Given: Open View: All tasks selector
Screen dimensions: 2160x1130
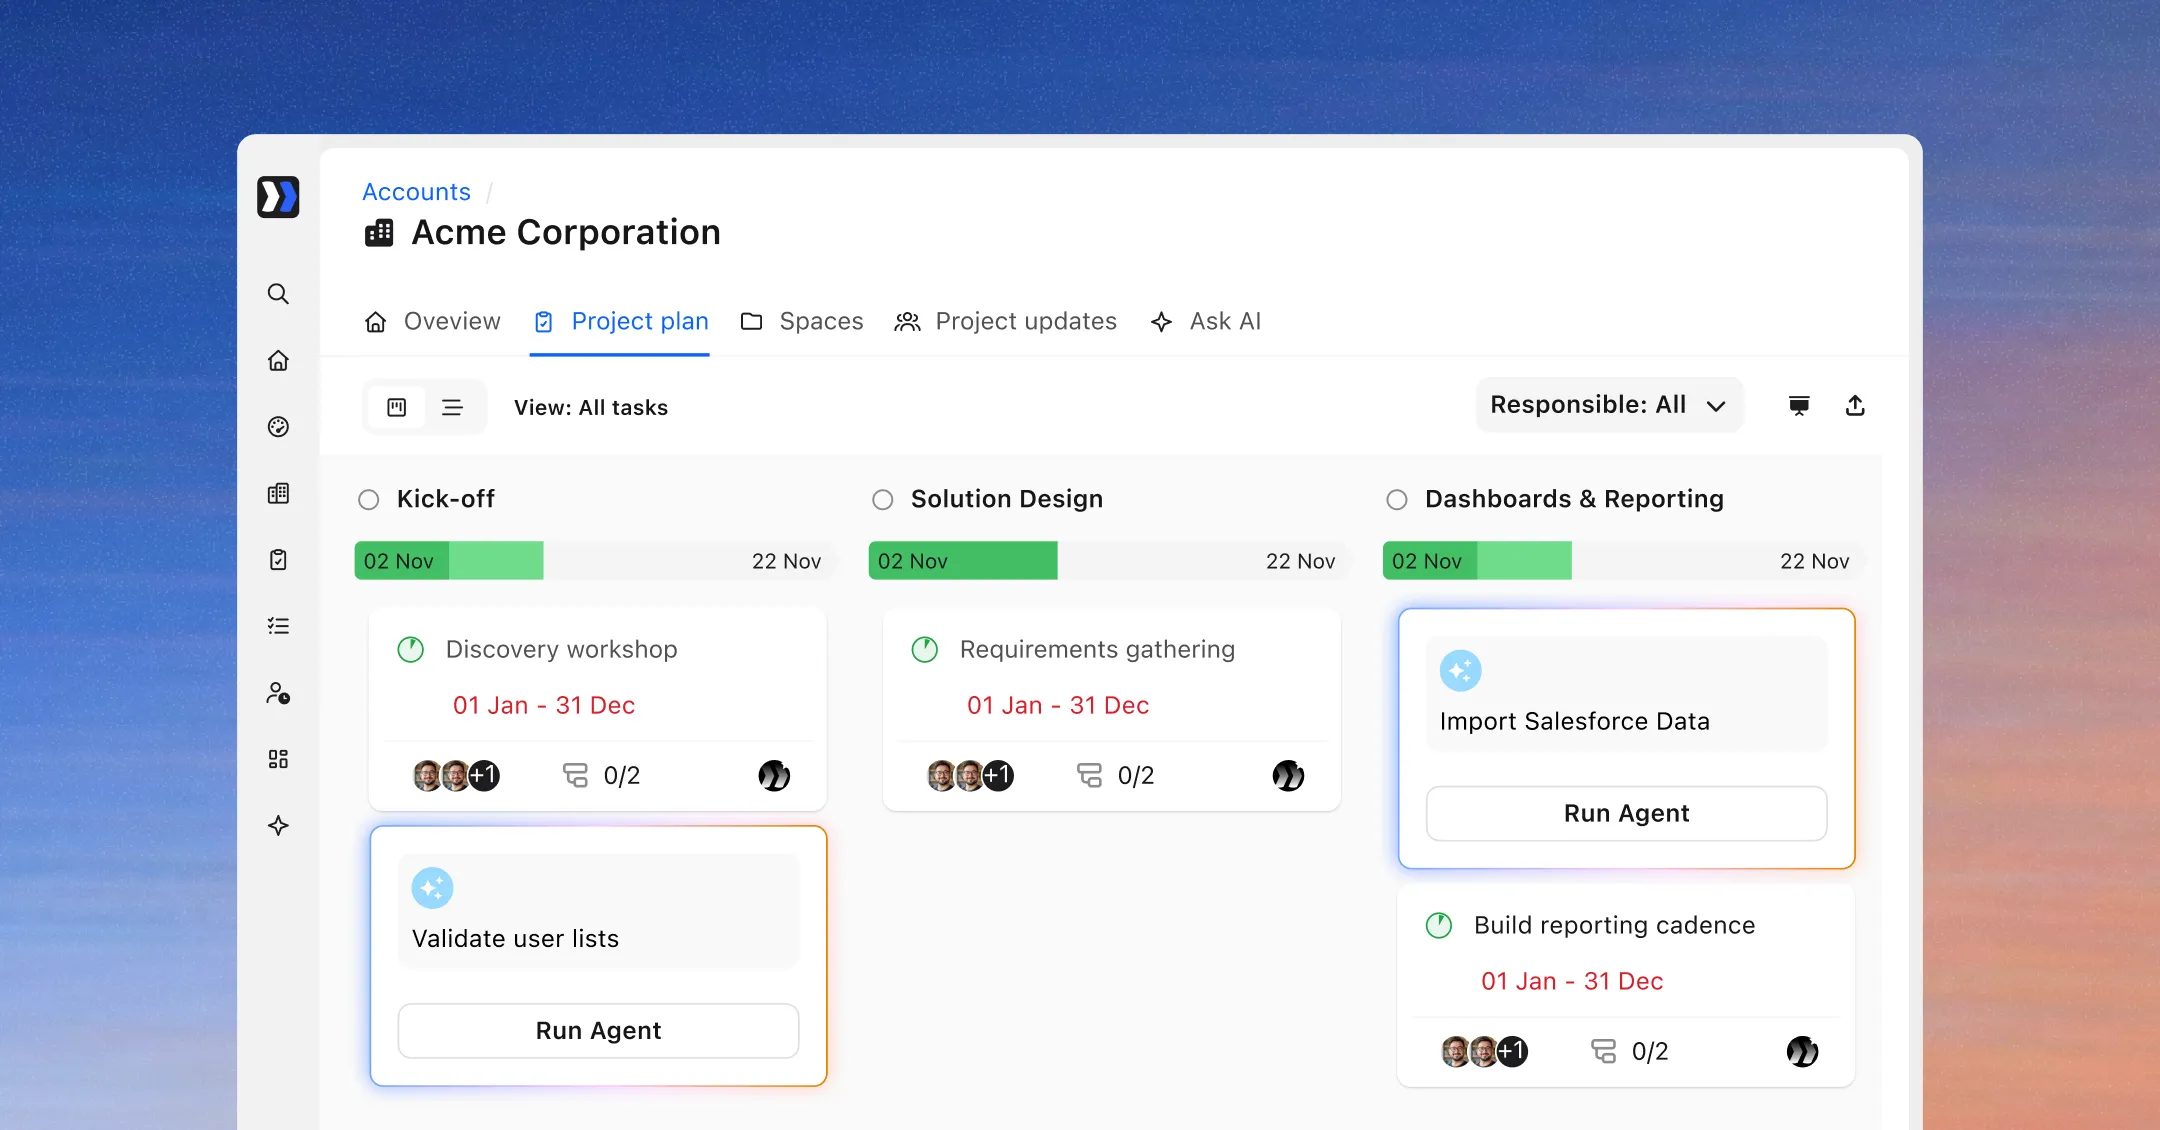Looking at the screenshot, I should tap(590, 408).
